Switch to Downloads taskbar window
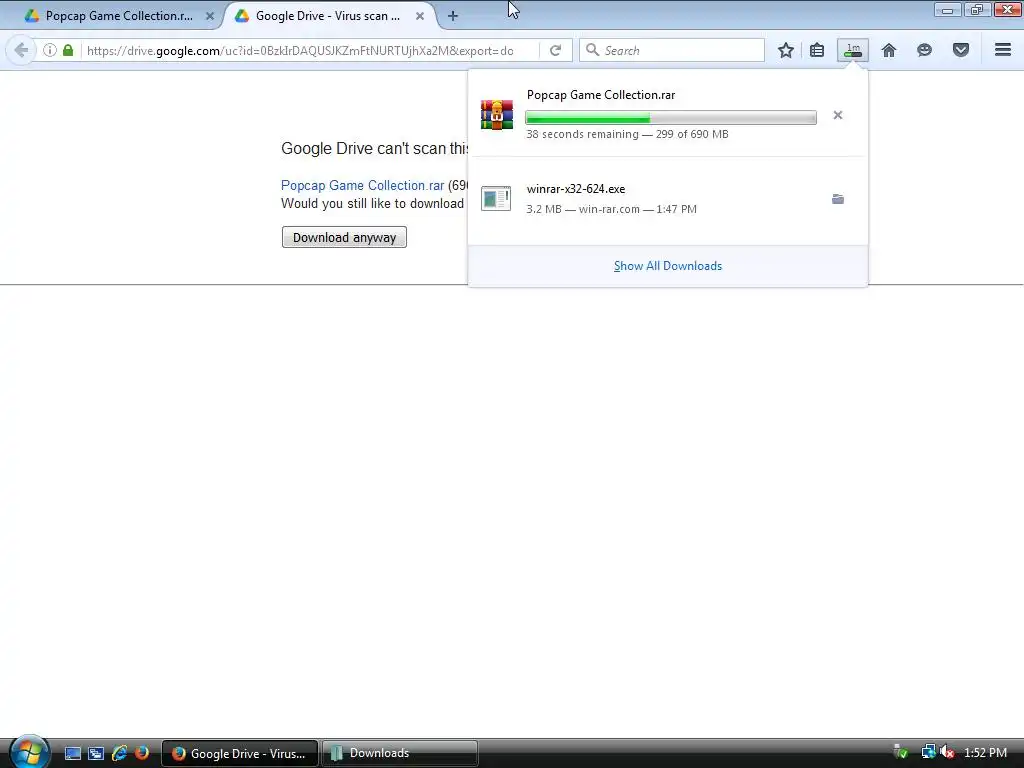This screenshot has width=1024, height=768. pos(400,753)
